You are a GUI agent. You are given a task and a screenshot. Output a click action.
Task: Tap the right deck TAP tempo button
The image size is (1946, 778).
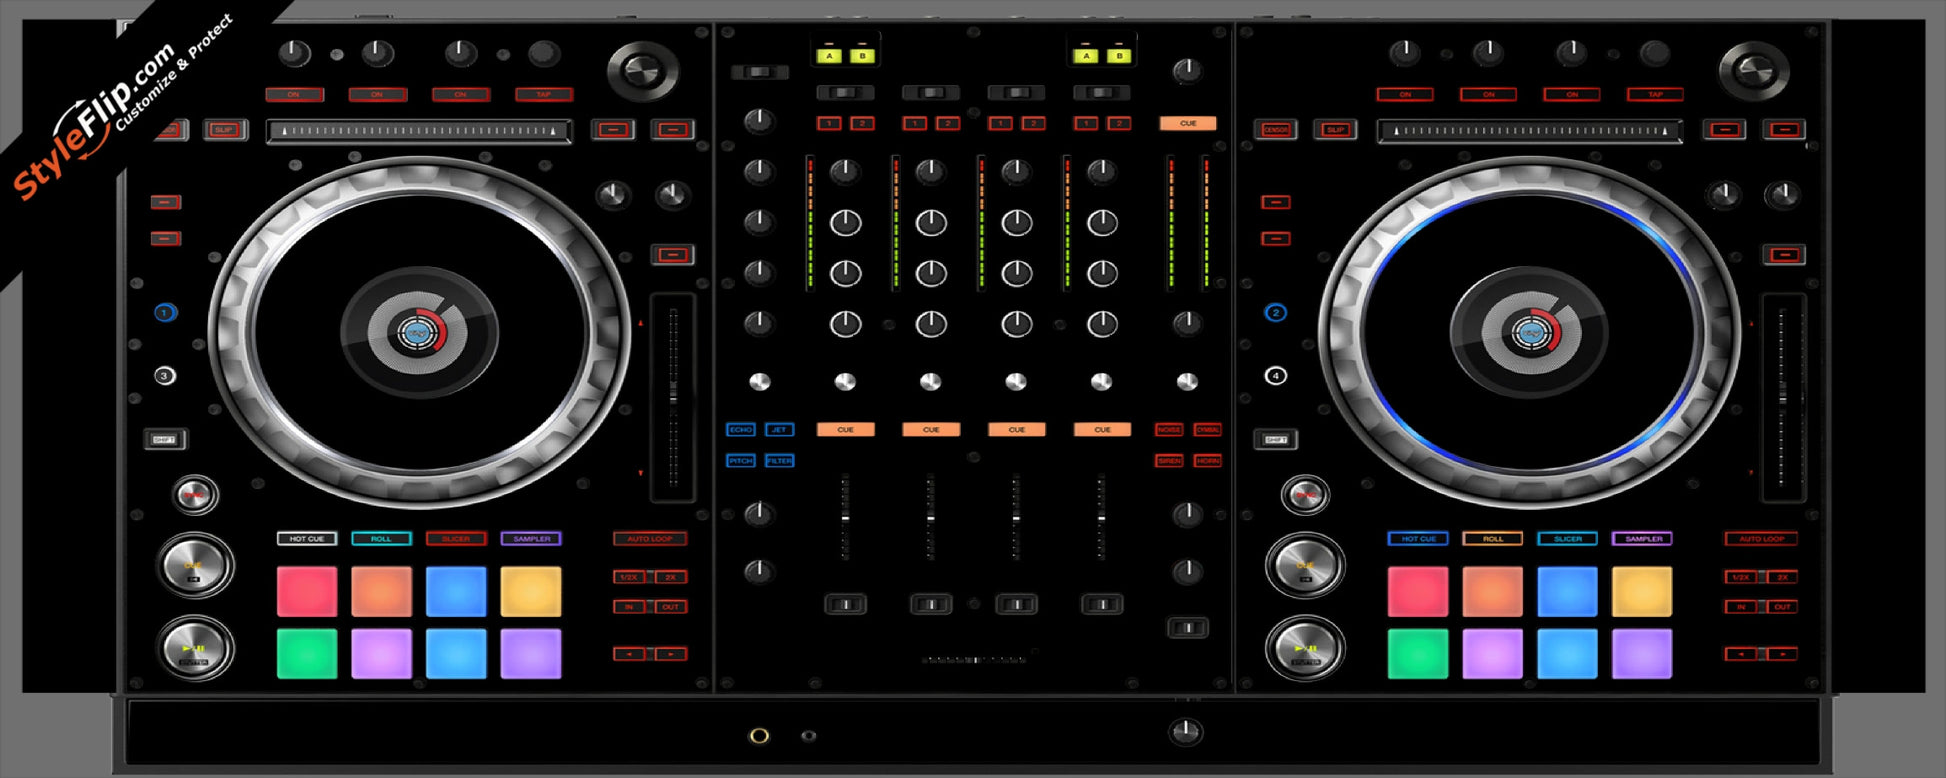pyautogui.click(x=1655, y=94)
